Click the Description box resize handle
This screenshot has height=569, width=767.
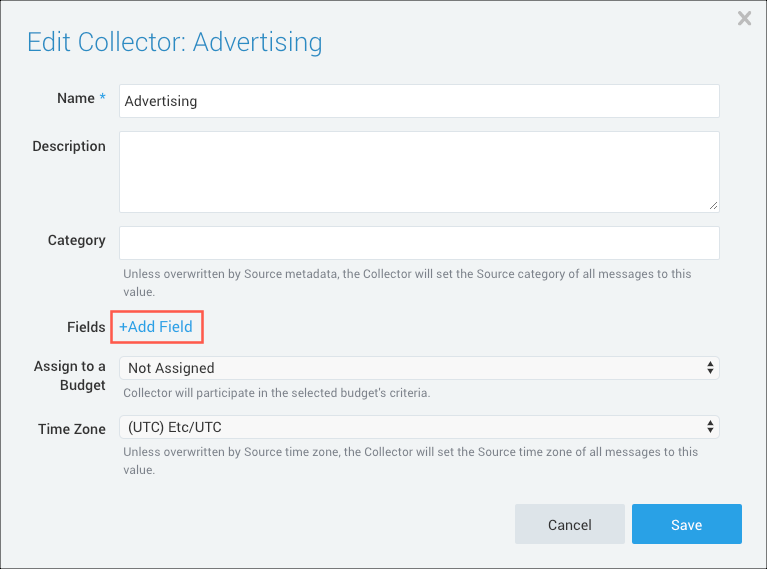(713, 206)
